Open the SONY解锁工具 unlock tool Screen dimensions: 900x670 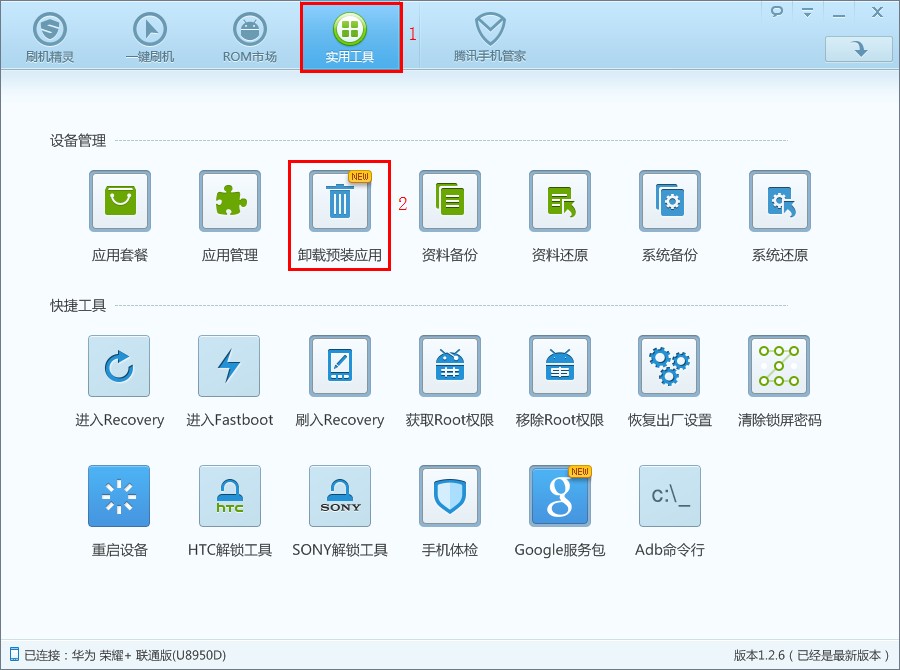click(340, 496)
